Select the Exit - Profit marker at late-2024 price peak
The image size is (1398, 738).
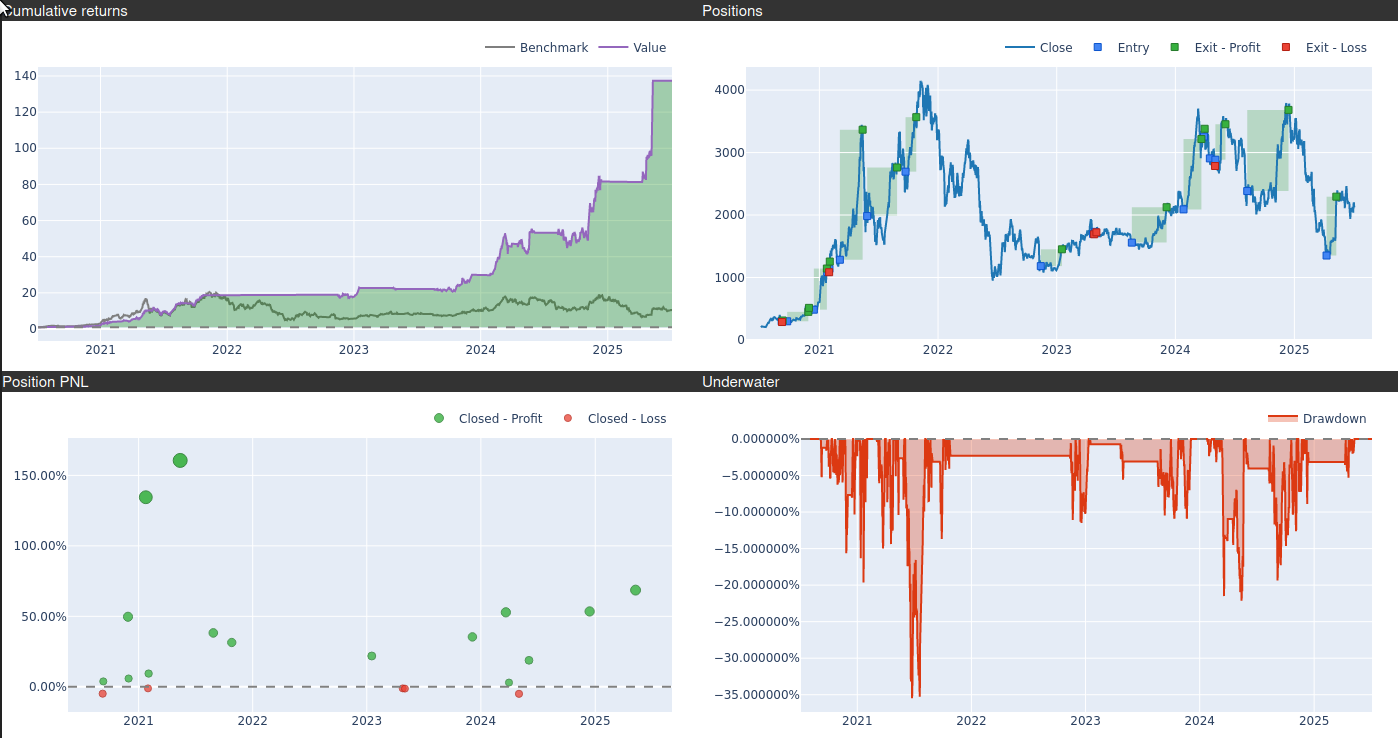pyautogui.click(x=1288, y=110)
